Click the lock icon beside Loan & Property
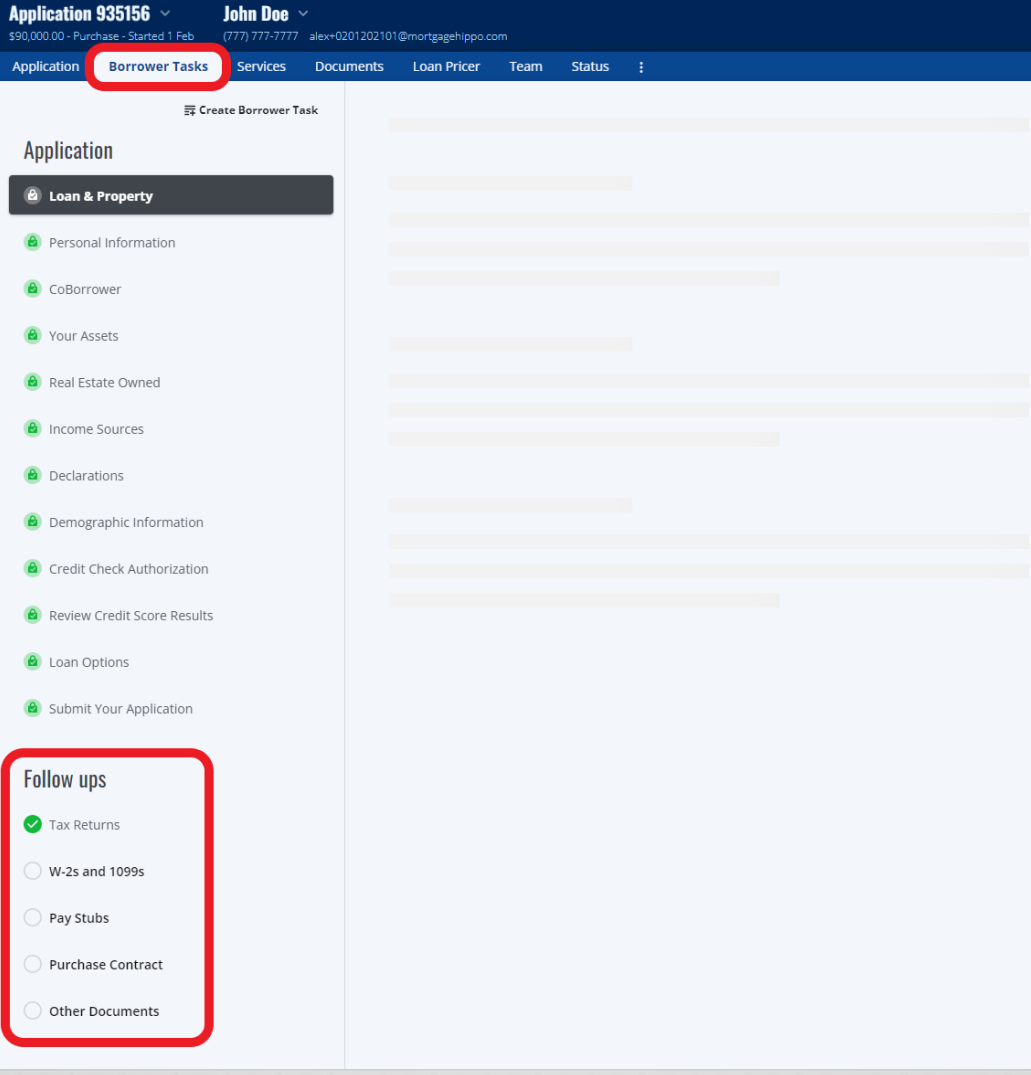Image resolution: width=1031 pixels, height=1075 pixels. (32, 195)
